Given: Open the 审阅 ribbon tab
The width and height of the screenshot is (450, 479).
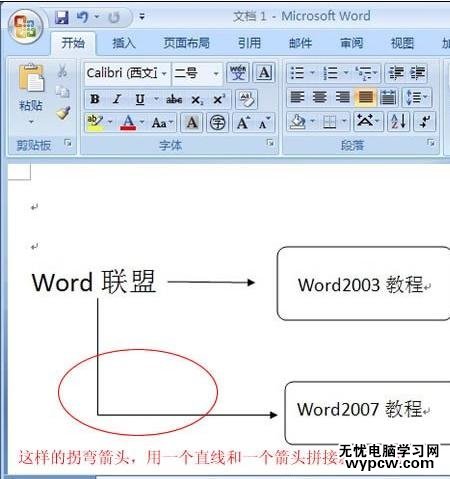Looking at the screenshot, I should pos(351,43).
